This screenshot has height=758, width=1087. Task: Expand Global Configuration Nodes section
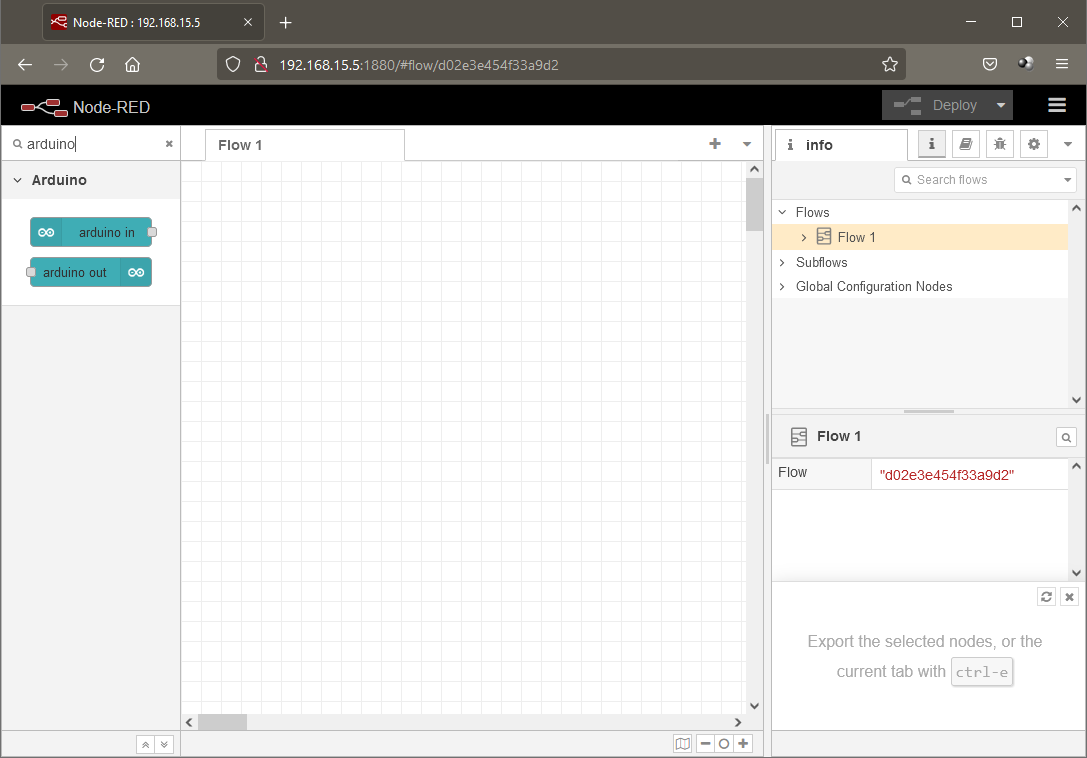click(x=783, y=286)
